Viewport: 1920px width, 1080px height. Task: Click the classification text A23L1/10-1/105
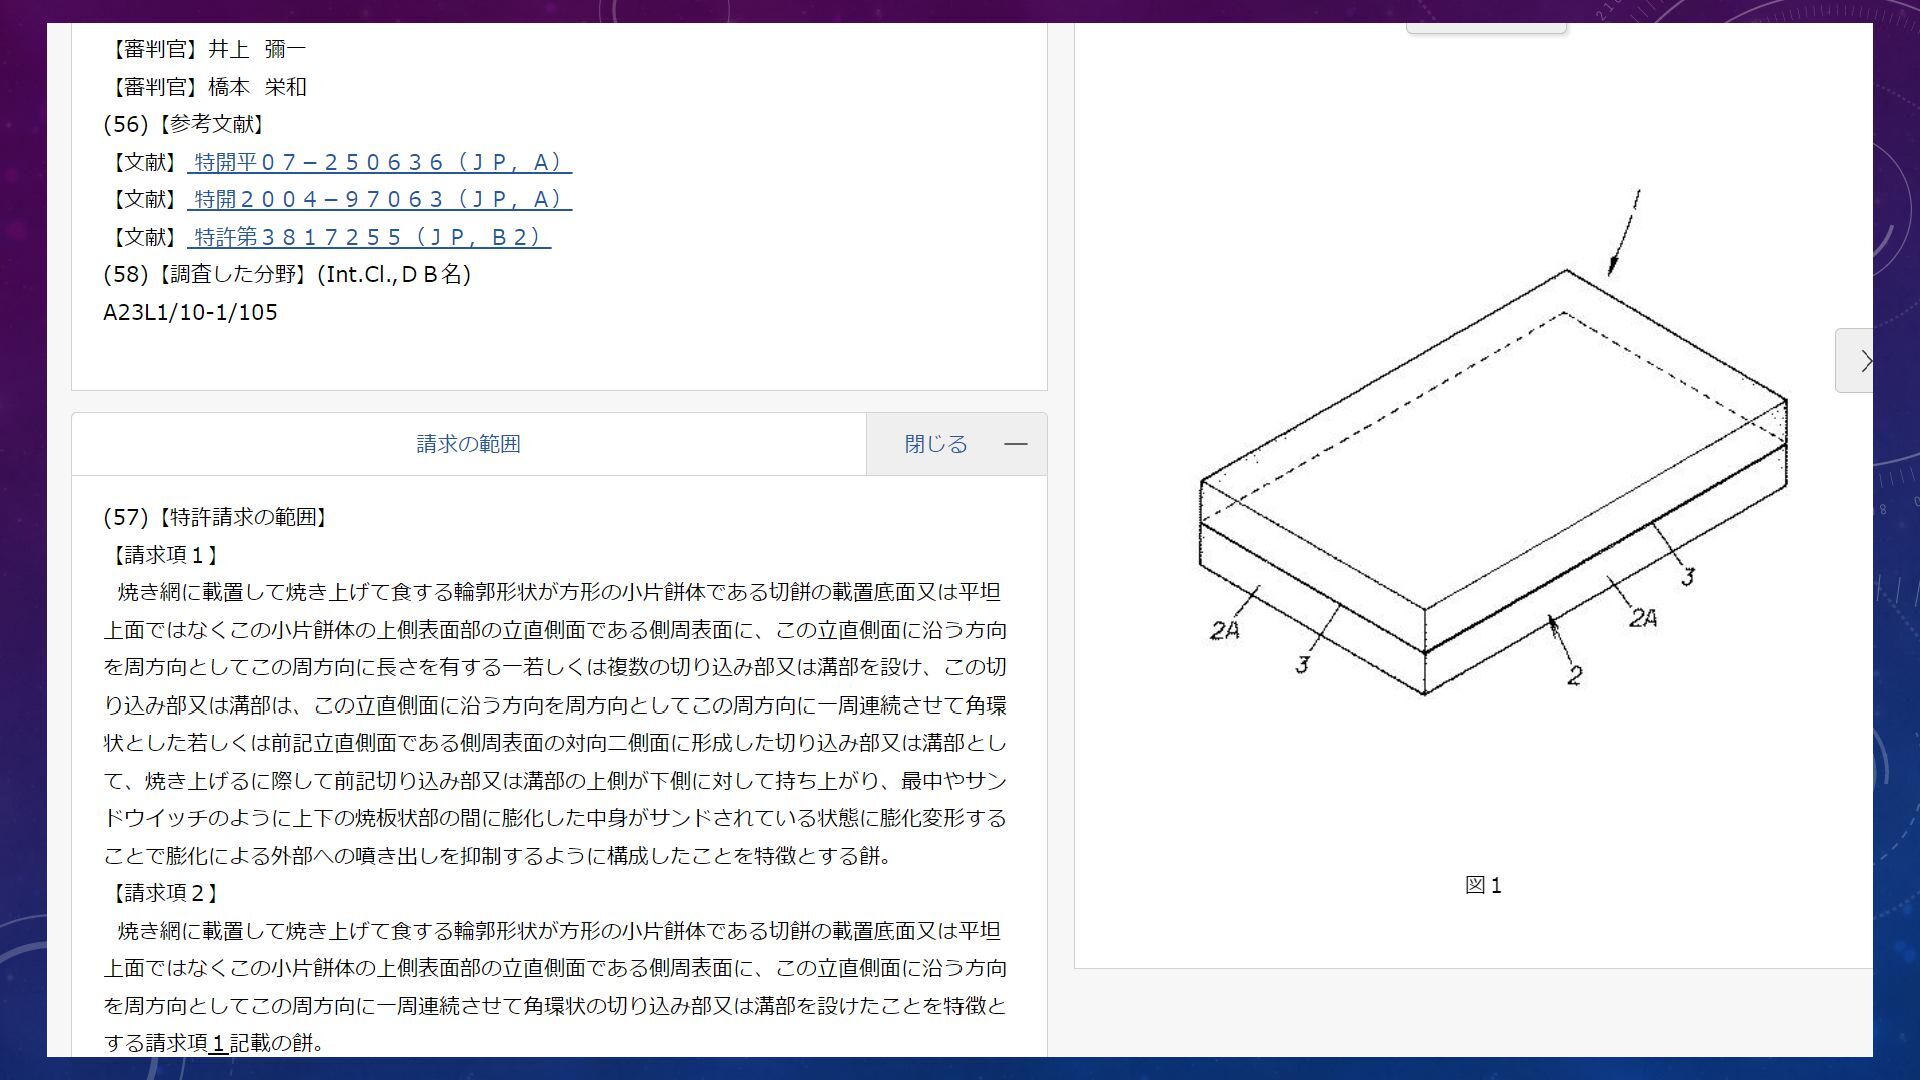(190, 312)
